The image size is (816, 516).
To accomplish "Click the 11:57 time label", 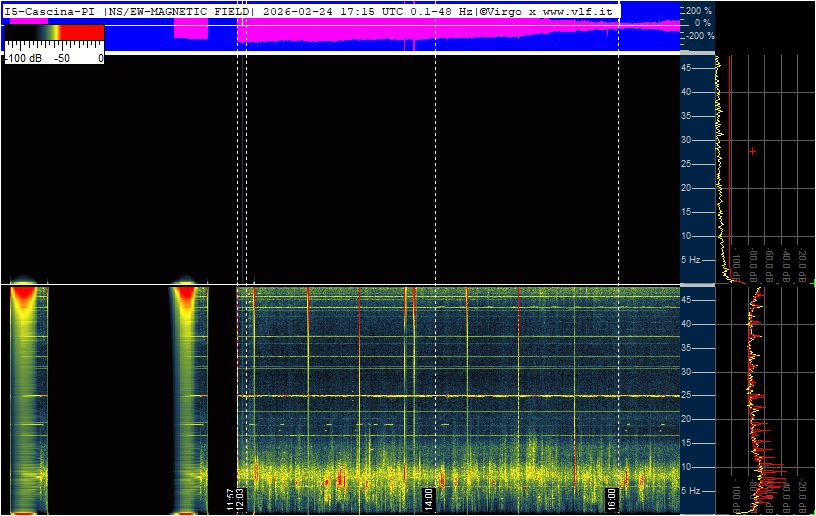I will click(231, 499).
